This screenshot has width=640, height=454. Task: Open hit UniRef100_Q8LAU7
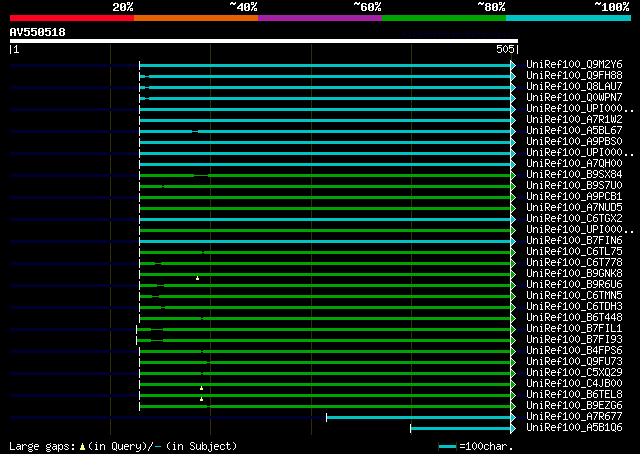coord(574,87)
